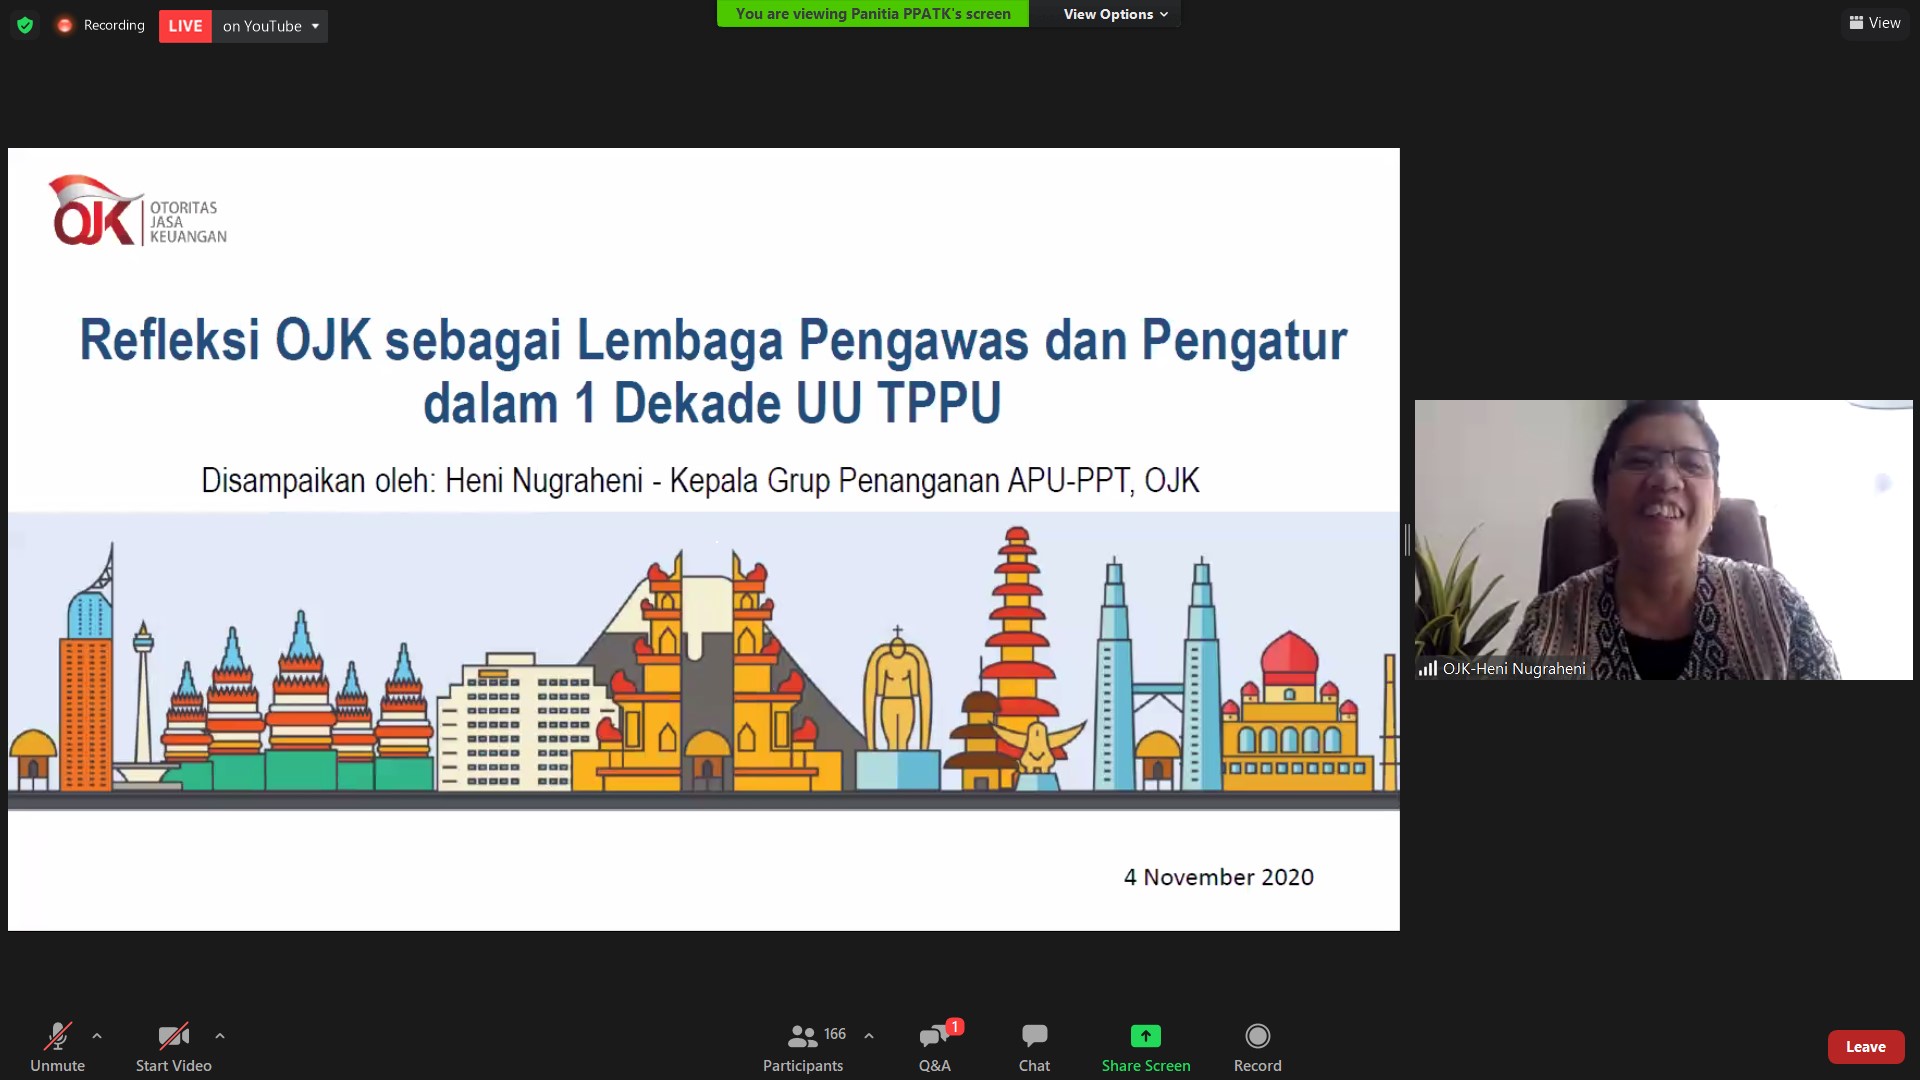
Task: Unmute the microphone
Action: [58, 1047]
